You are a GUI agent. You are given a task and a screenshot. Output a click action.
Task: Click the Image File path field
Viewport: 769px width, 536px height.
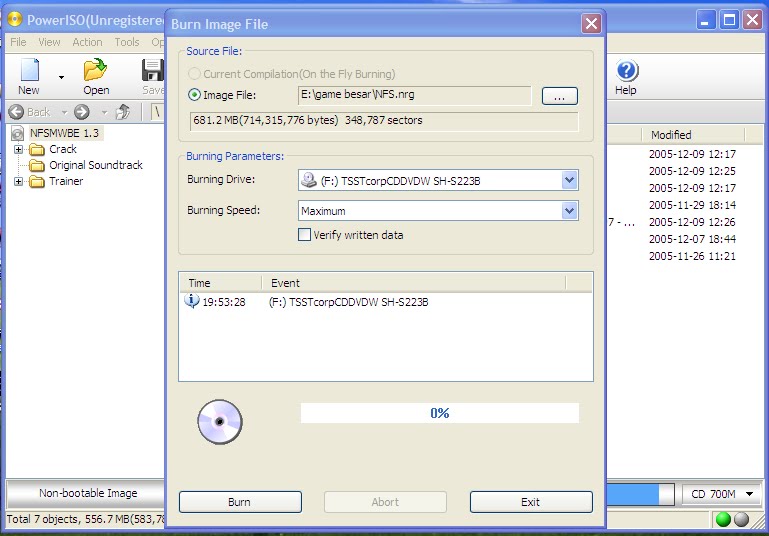[x=414, y=95]
